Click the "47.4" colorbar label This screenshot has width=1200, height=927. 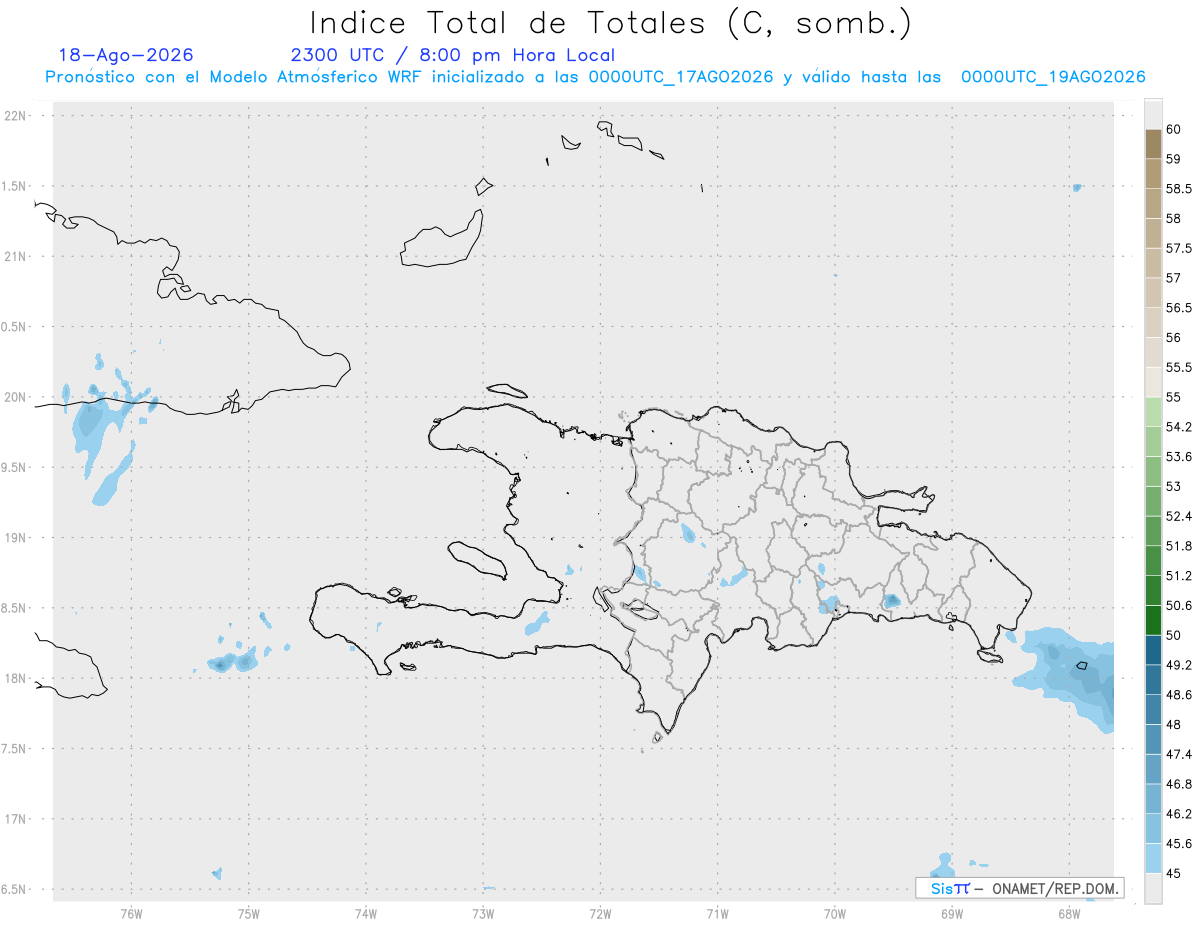1179,754
